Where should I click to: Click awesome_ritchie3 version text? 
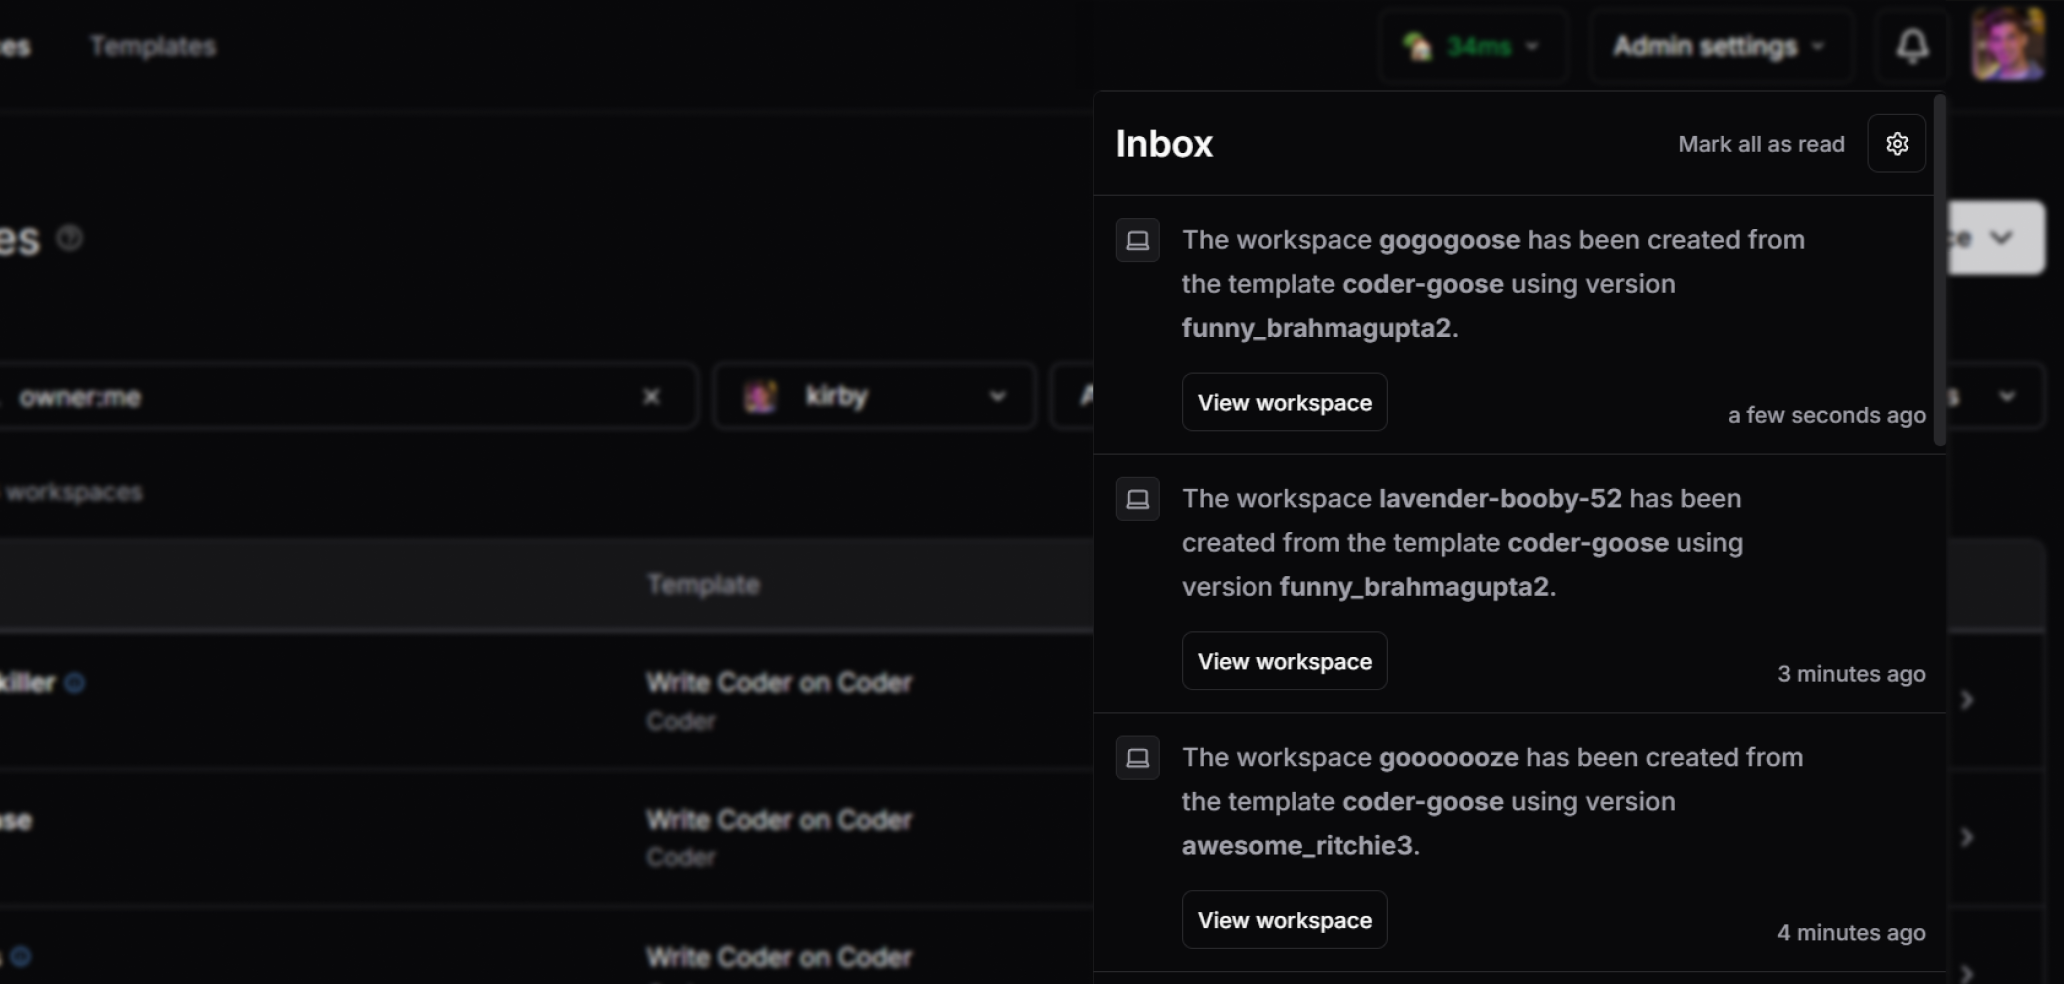[1297, 846]
